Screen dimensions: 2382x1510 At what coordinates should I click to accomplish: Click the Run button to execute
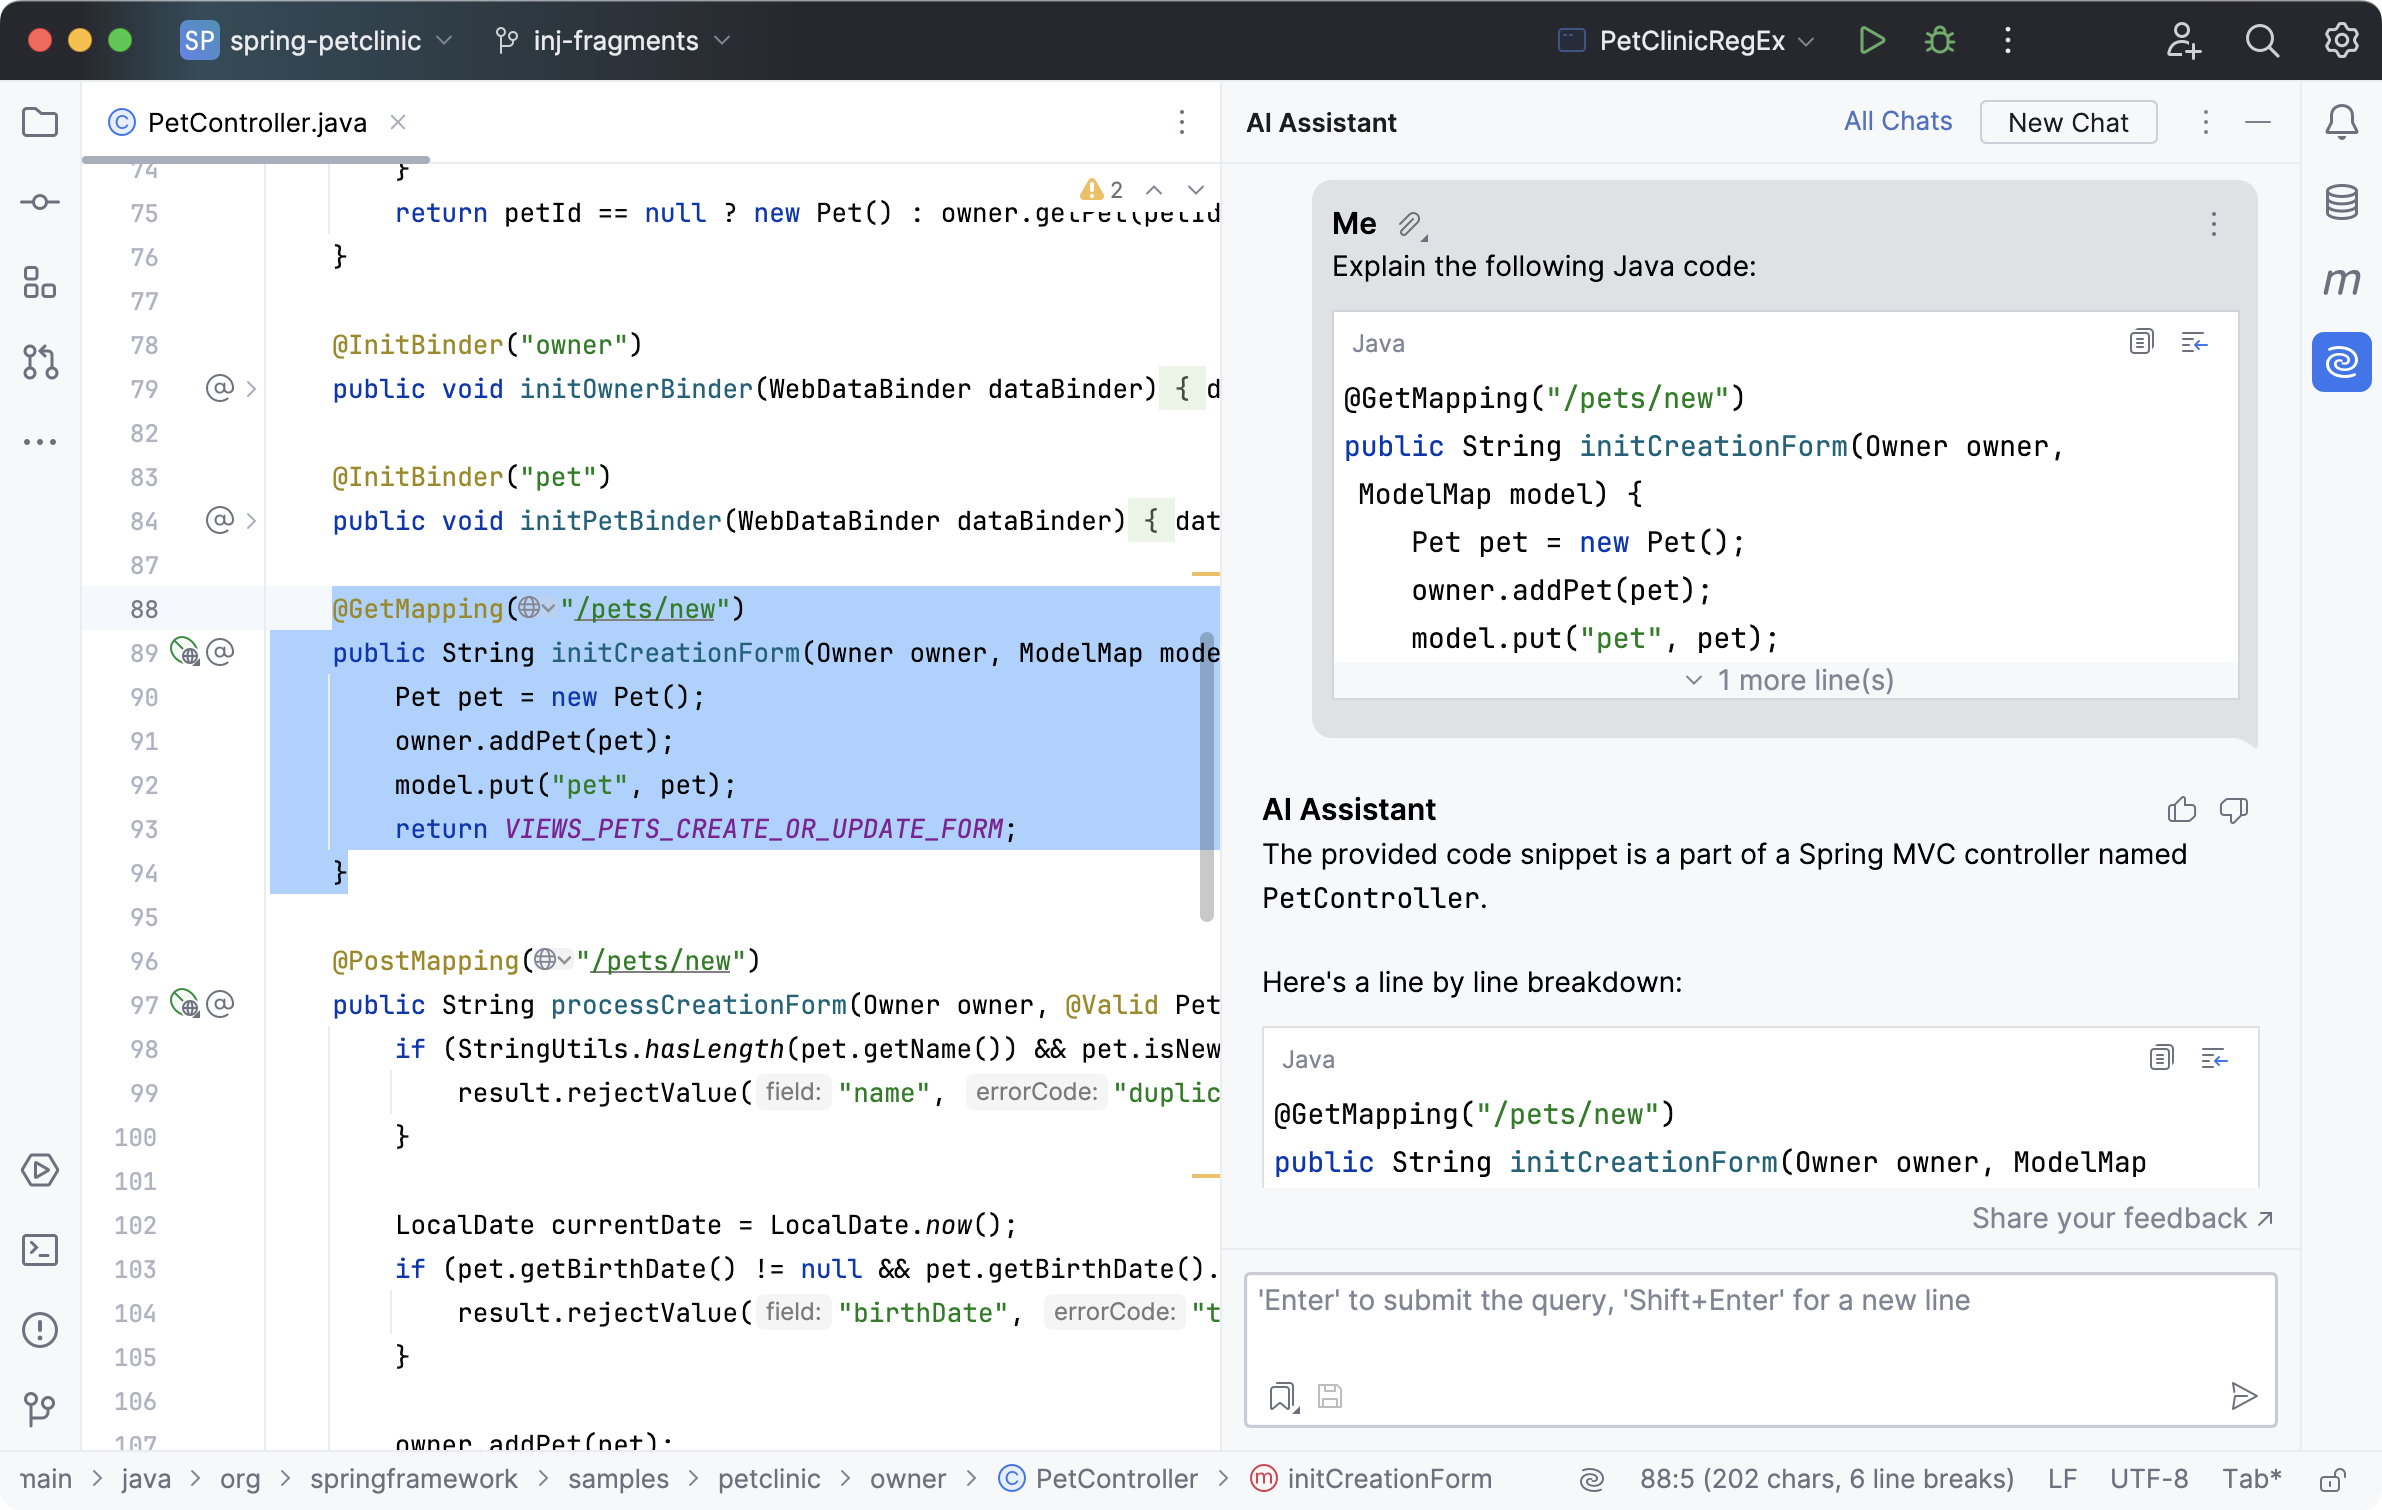pyautogui.click(x=1872, y=40)
